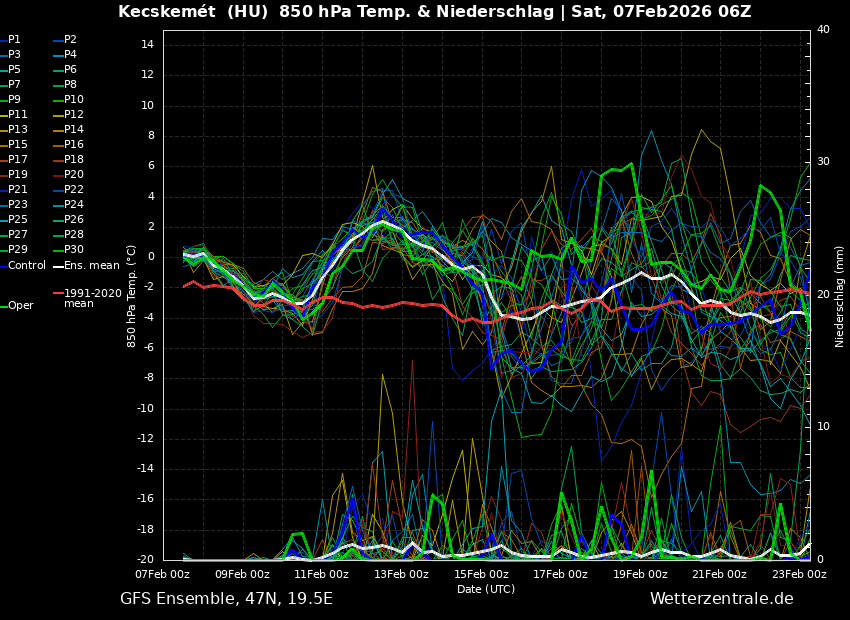Click the P1 legend label

coord(14,40)
